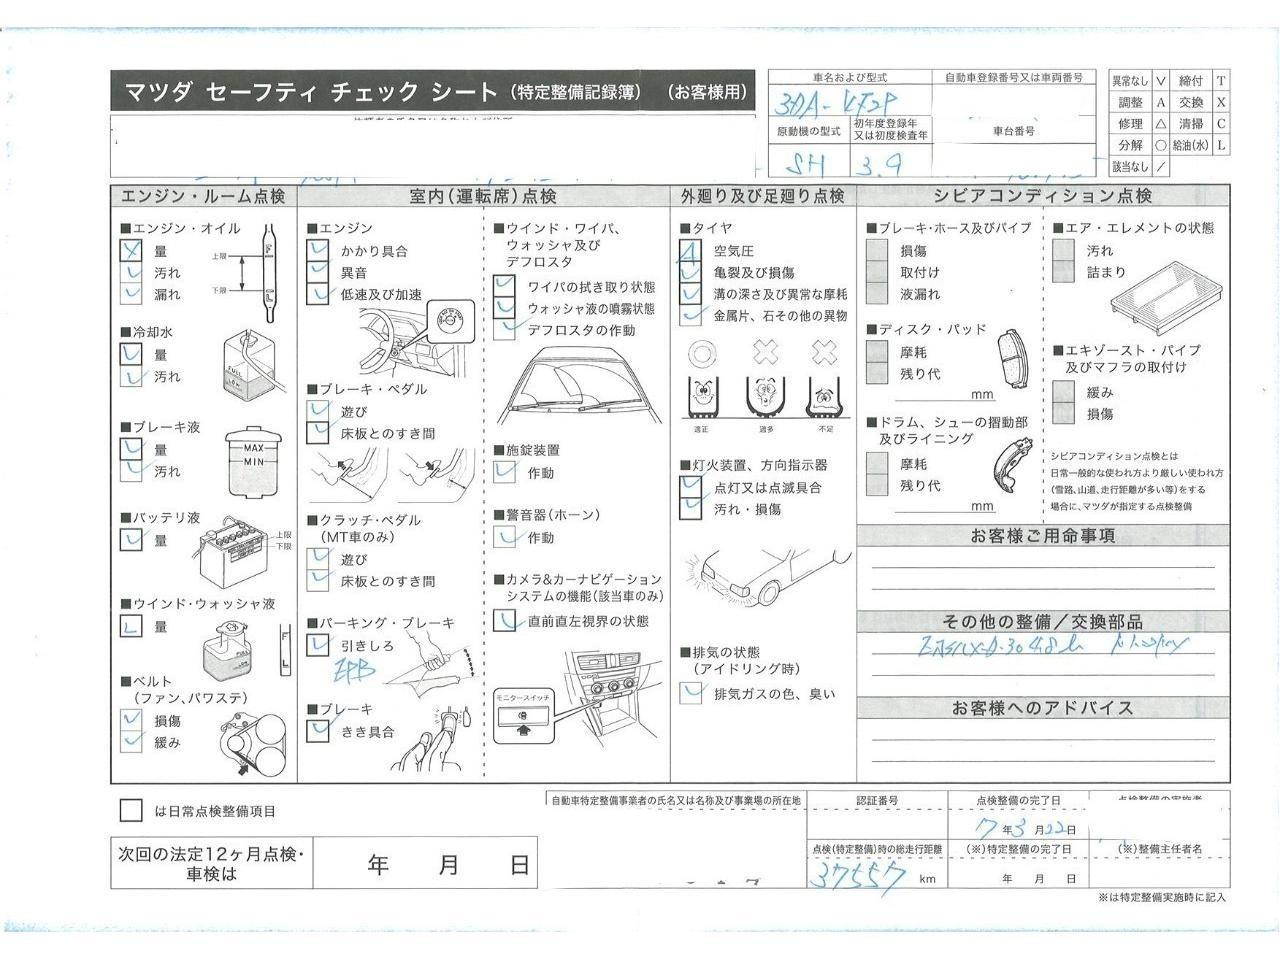Toggle the きき具合 brake checkbox
The width and height of the screenshot is (1280, 960).
click(318, 731)
